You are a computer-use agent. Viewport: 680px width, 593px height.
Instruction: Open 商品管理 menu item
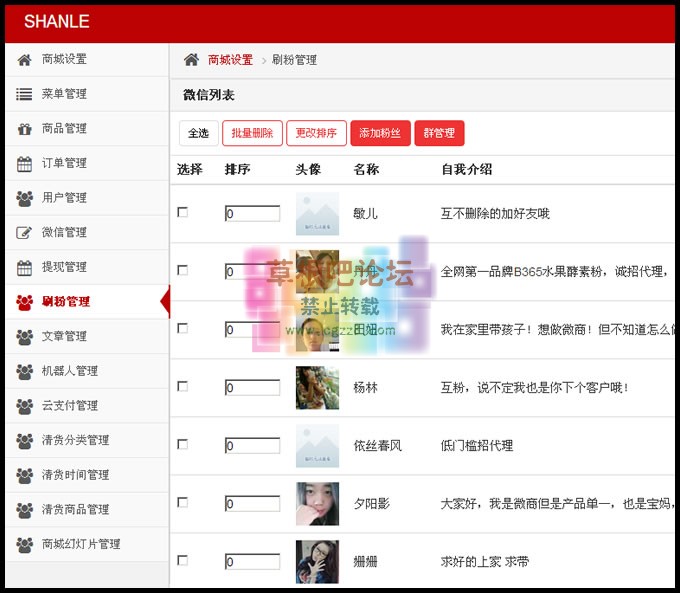point(87,129)
